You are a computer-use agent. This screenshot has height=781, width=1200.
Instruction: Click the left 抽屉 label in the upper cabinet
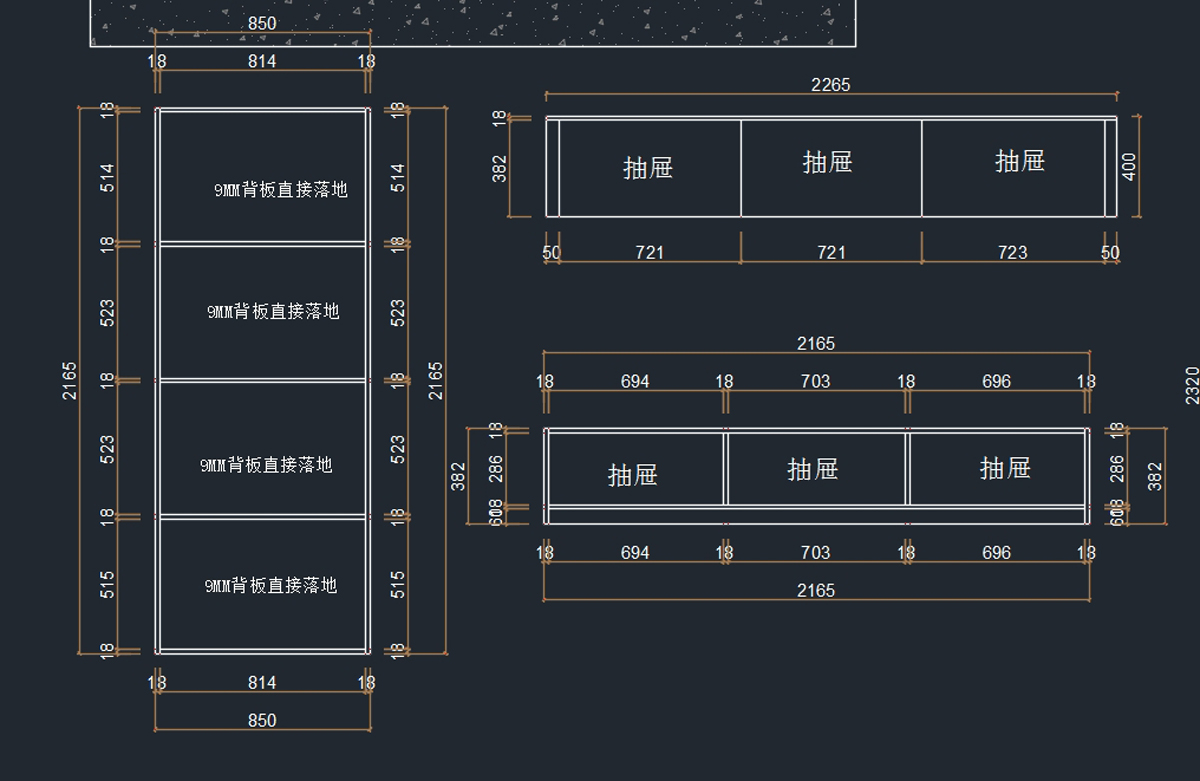648,167
